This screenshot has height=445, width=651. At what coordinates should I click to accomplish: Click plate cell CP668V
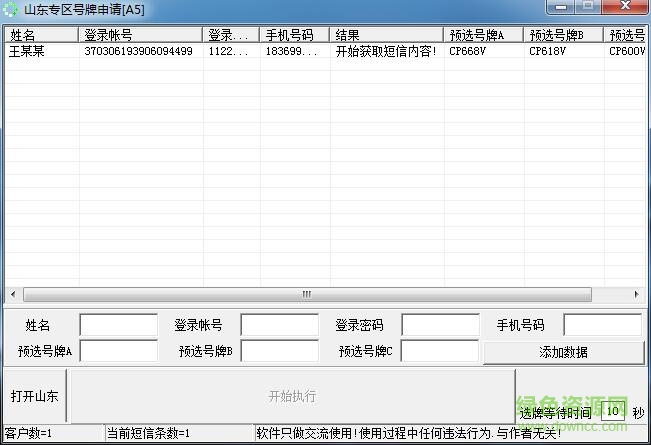pyautogui.click(x=467, y=51)
